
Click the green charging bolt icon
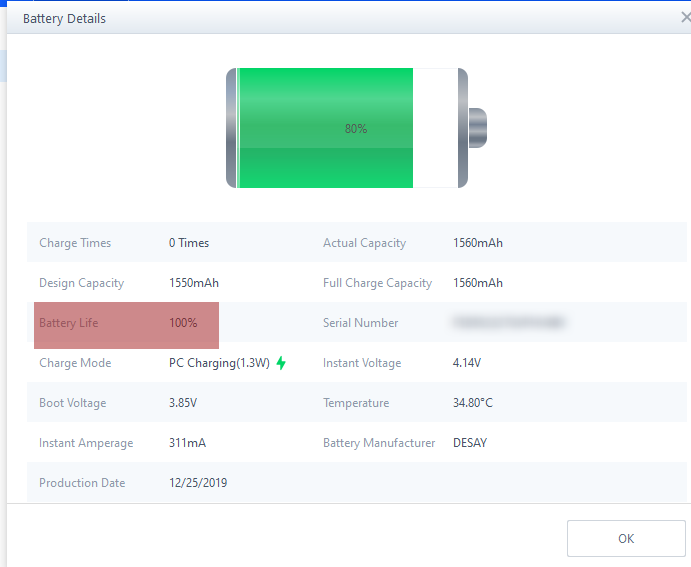(x=281, y=363)
